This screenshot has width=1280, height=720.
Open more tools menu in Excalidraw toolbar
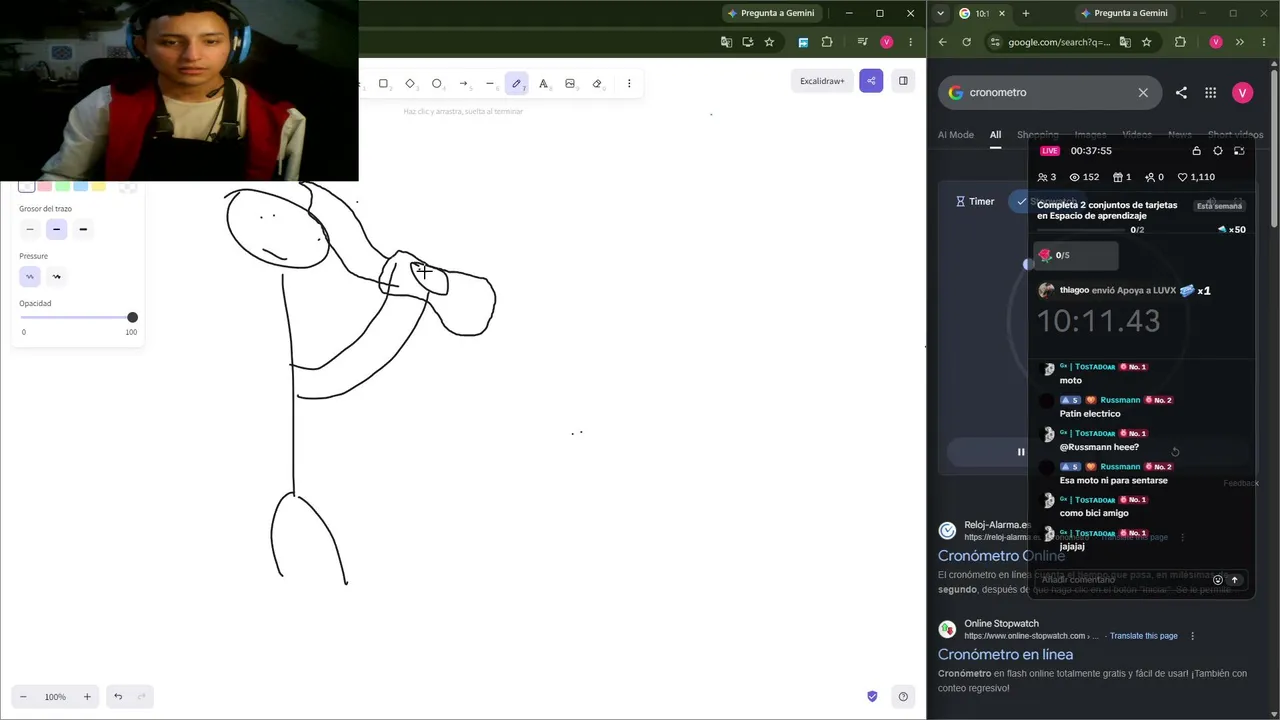[629, 84]
